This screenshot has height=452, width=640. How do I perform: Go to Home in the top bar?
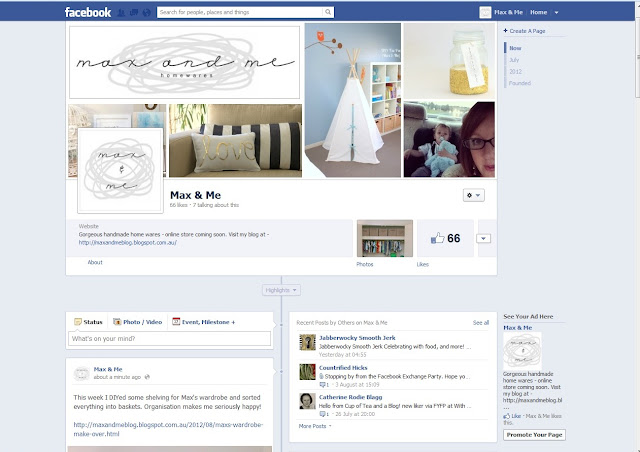click(538, 12)
